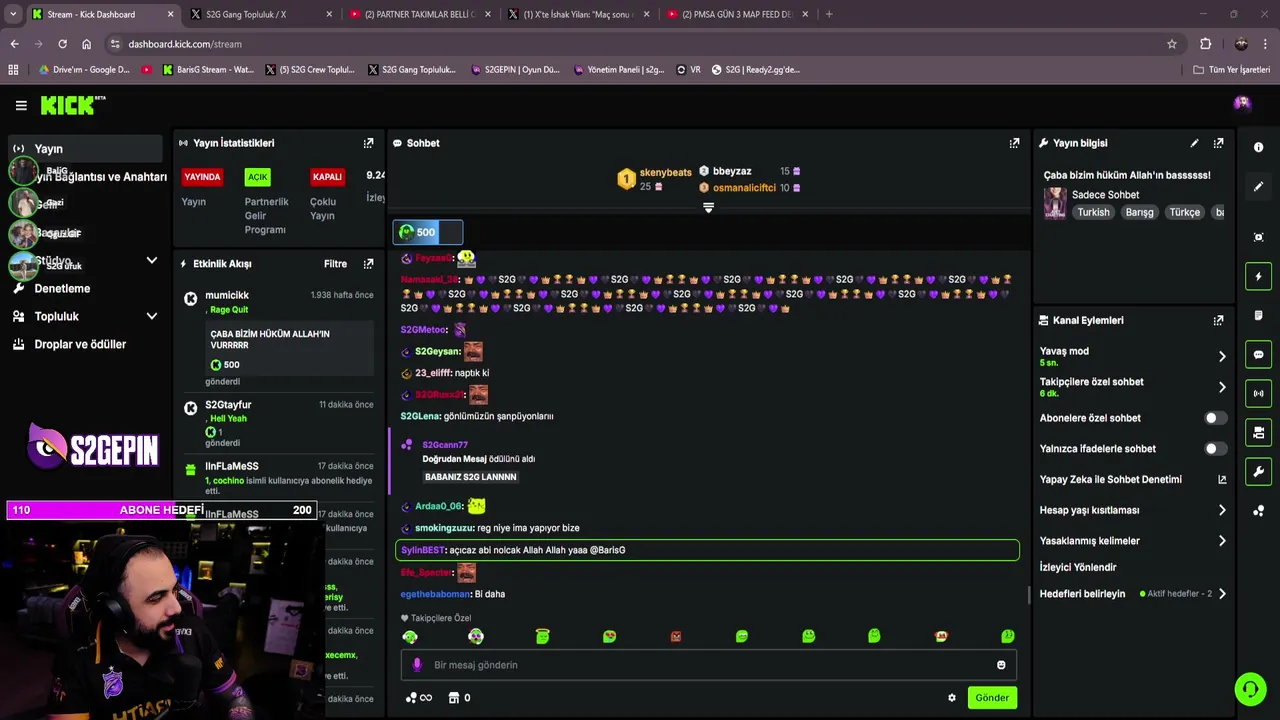Expand Yavaş mod settings
The width and height of the screenshot is (1280, 720).
[x=1222, y=356]
